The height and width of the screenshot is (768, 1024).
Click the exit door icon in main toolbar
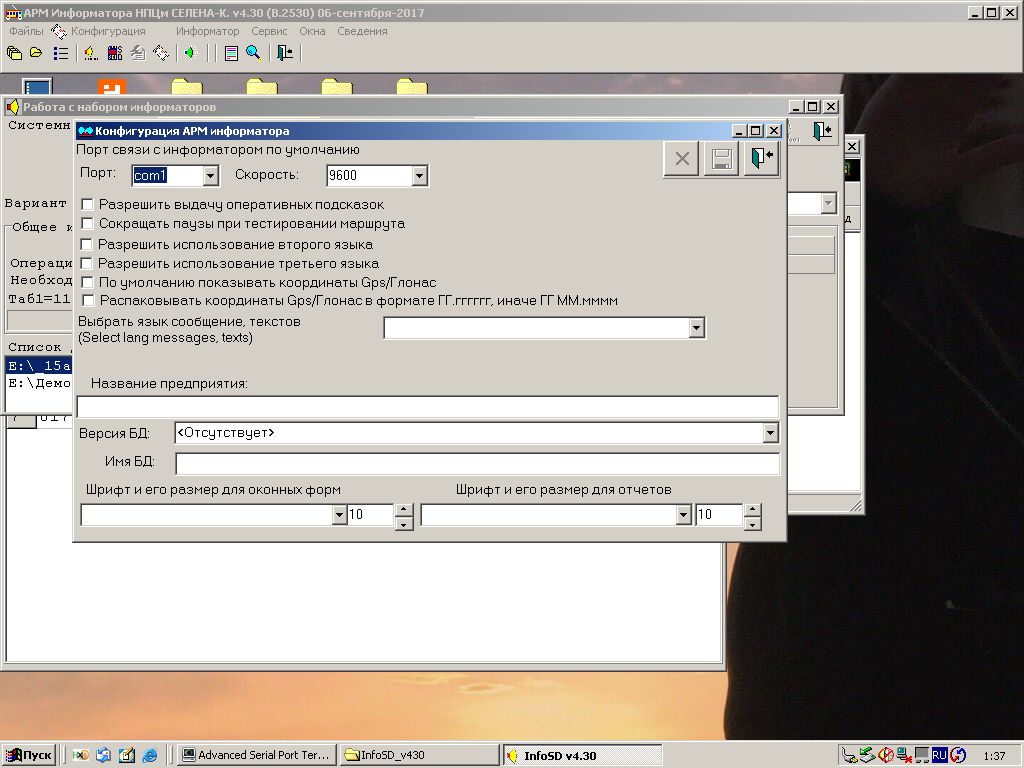coord(285,53)
